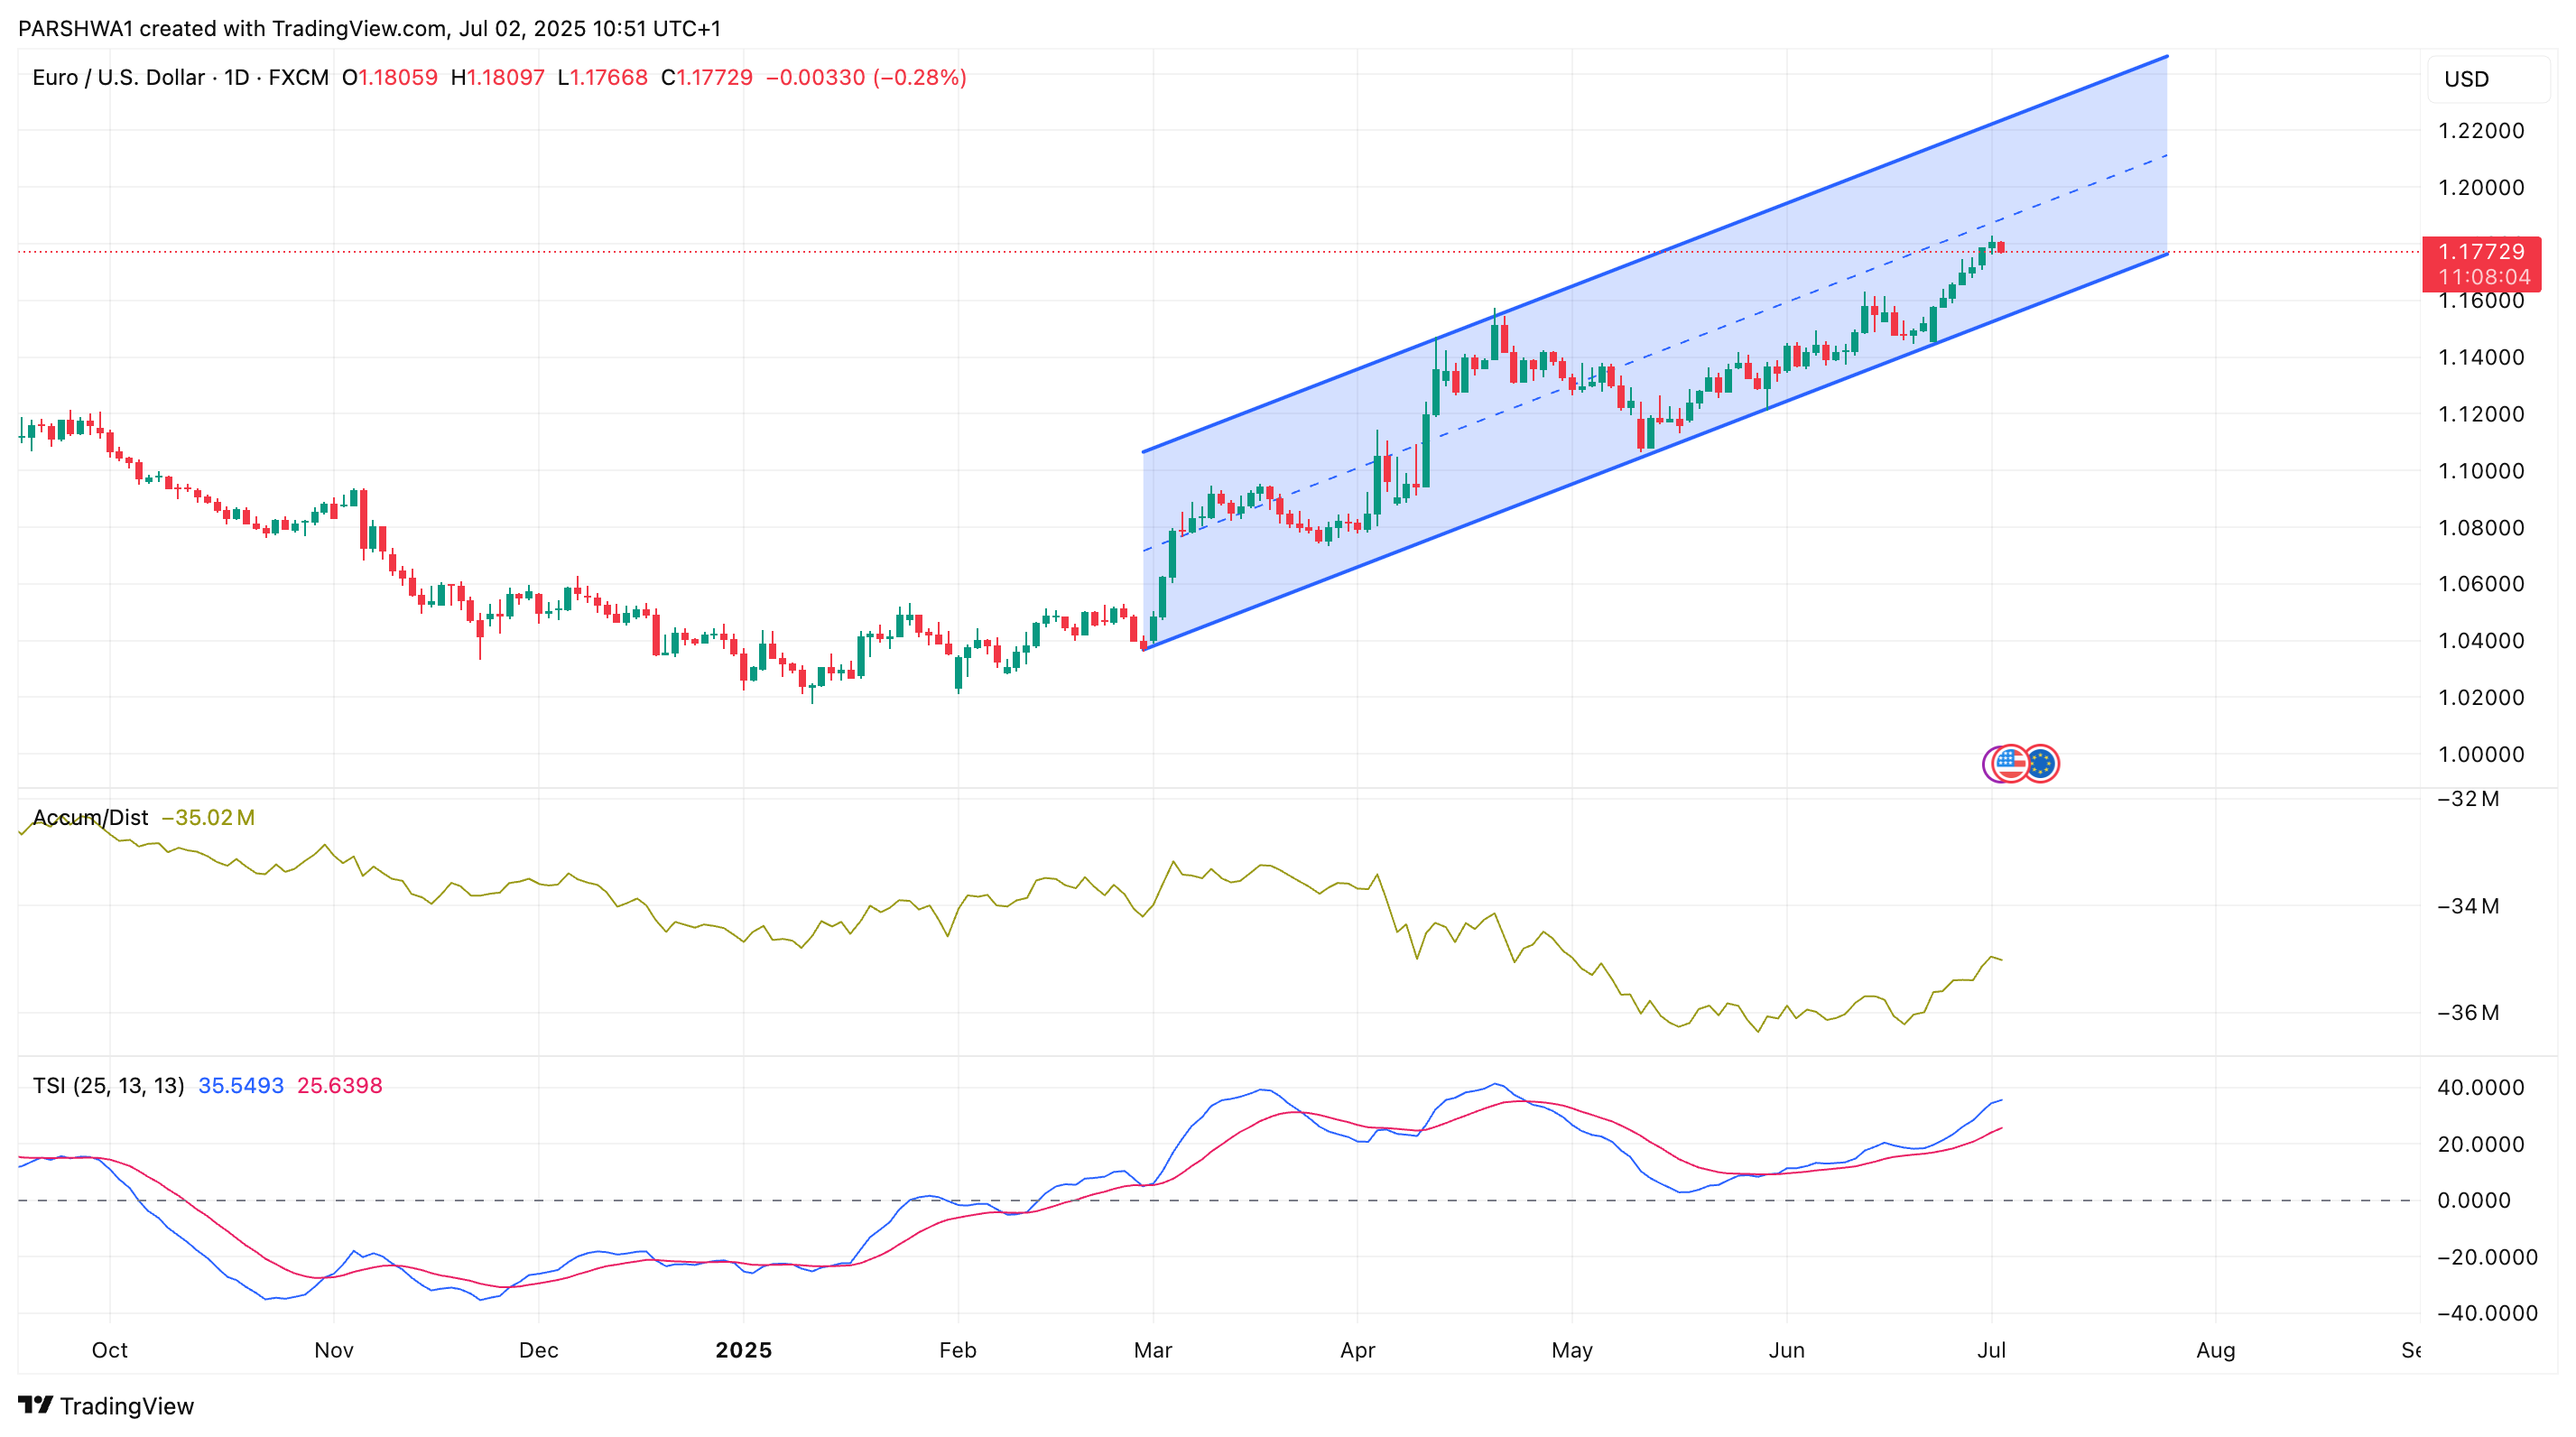Click TSI red signal value 25.6398
The width and height of the screenshot is (2576, 1437).
click(x=340, y=1085)
